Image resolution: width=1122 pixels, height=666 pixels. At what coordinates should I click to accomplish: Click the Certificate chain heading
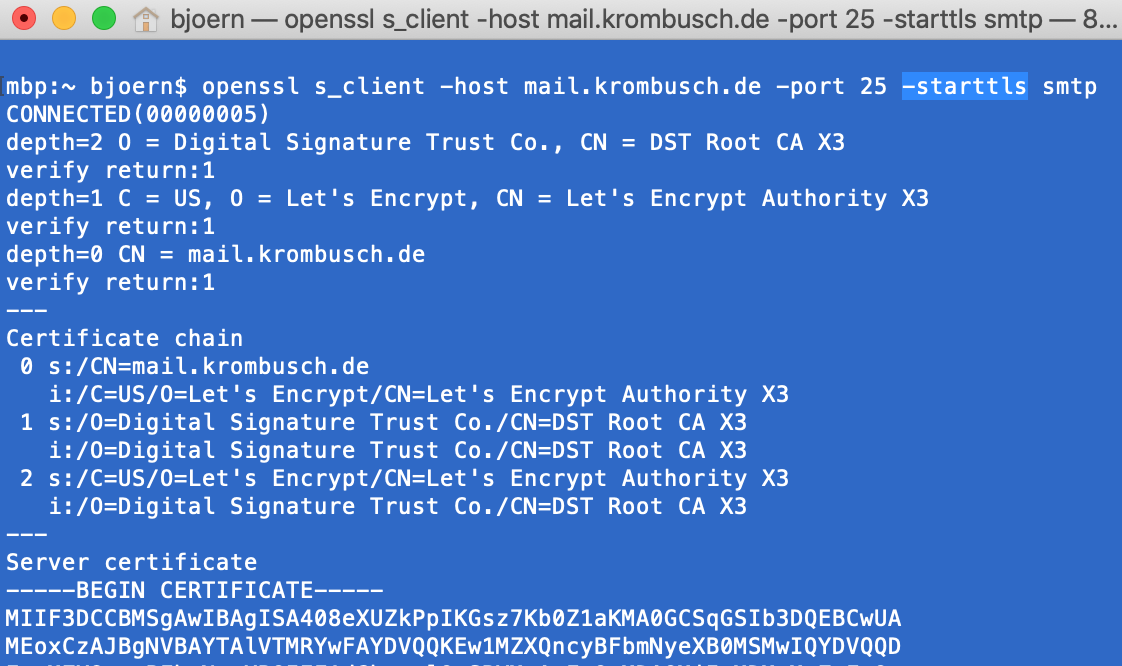(125, 338)
